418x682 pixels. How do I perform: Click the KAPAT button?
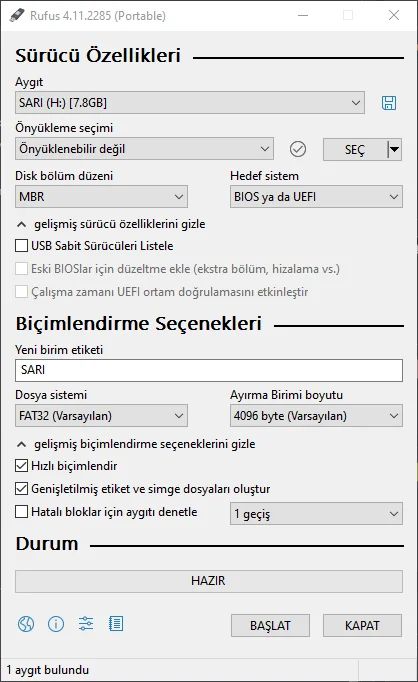click(362, 625)
